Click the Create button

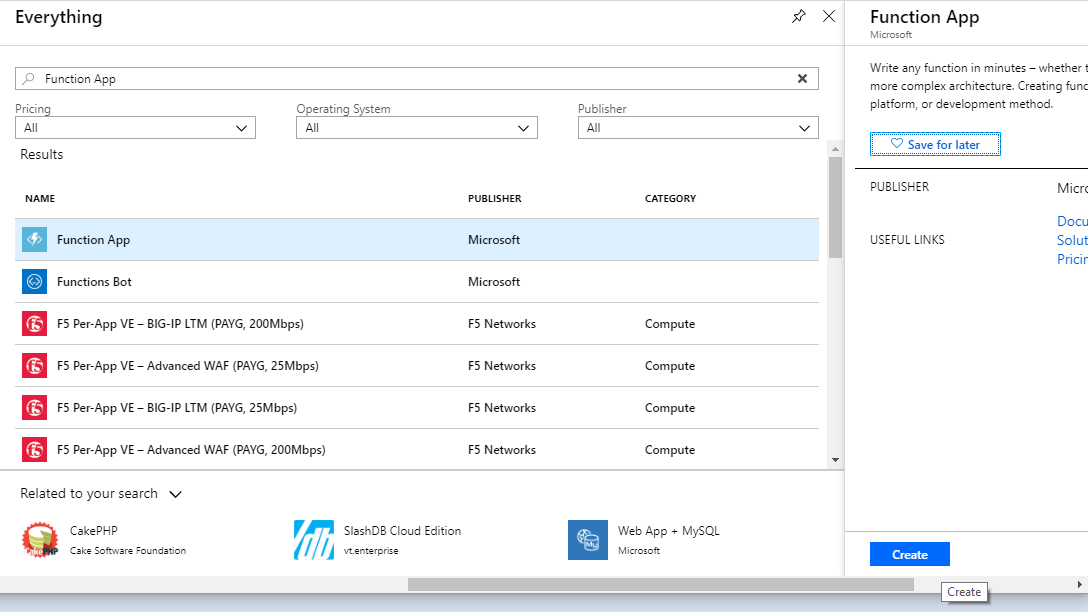[910, 554]
